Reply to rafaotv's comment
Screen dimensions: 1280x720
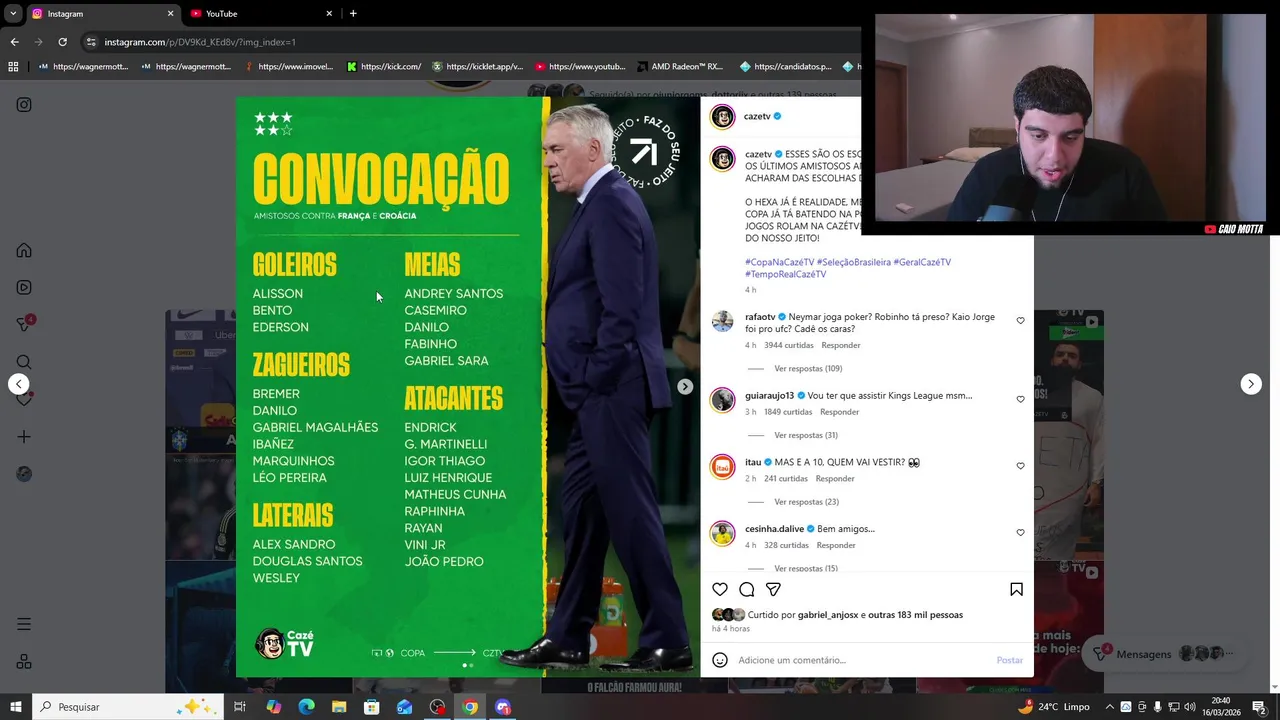pos(841,345)
